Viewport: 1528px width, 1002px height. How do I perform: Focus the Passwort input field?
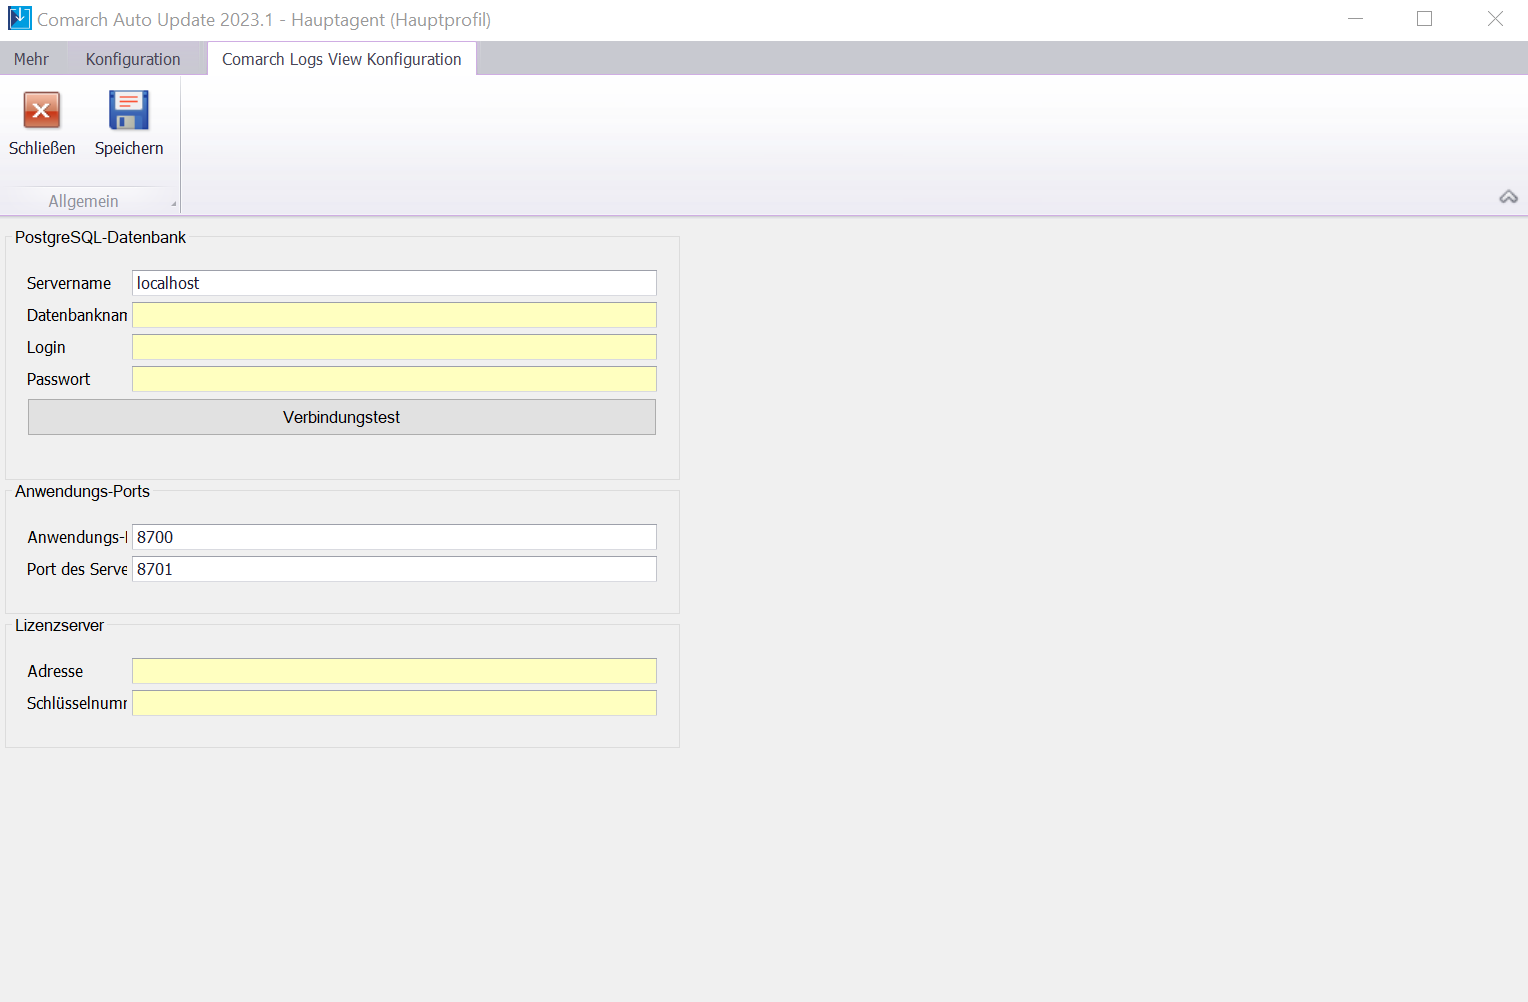tap(394, 379)
